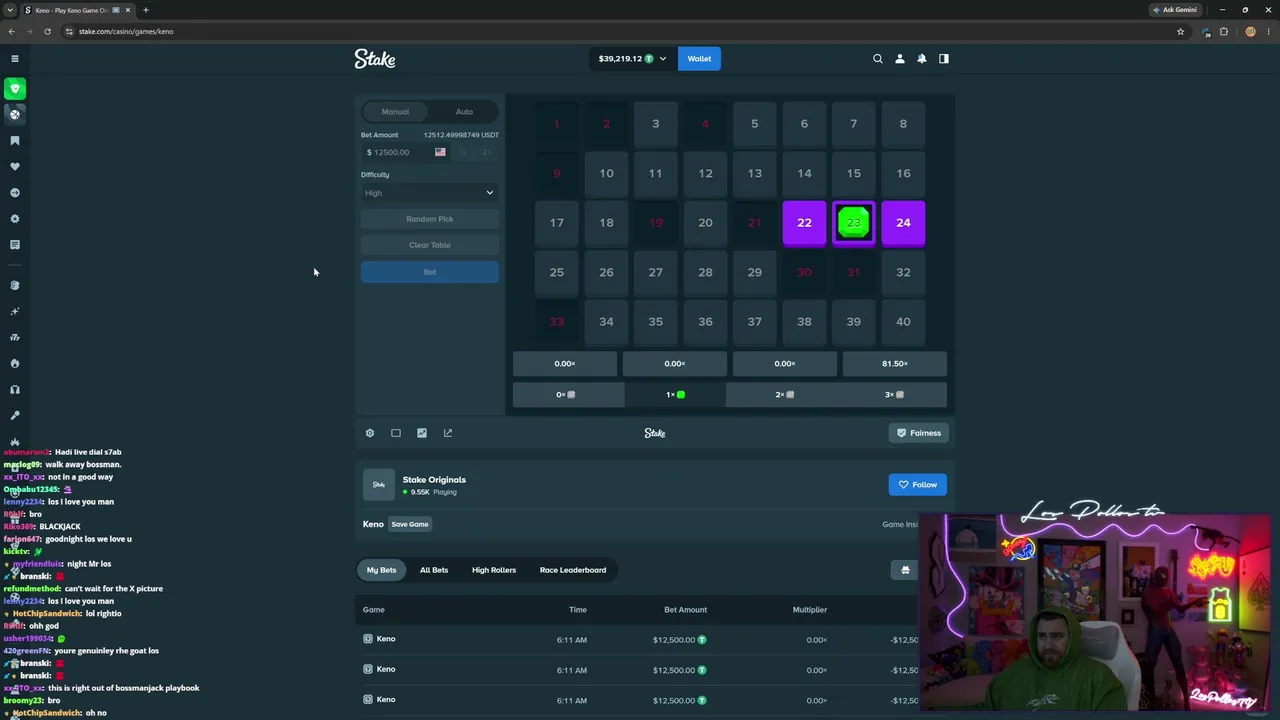The width and height of the screenshot is (1280, 720).
Task: Open game settings gear below Keno board
Action: (x=370, y=433)
